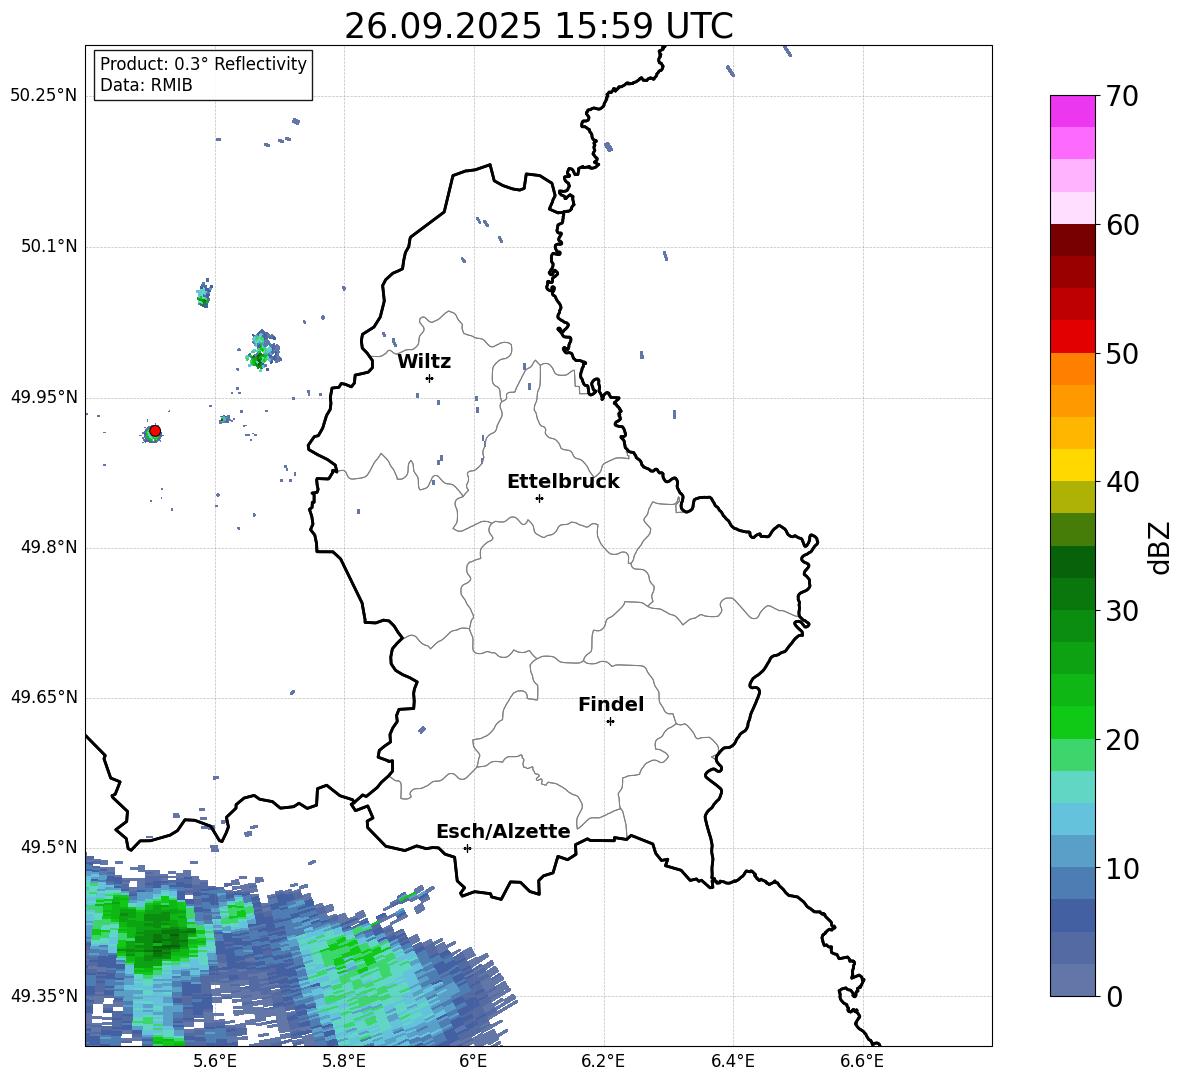
Task: Click the small green echo cell west of Wiltz
Action: [261, 353]
